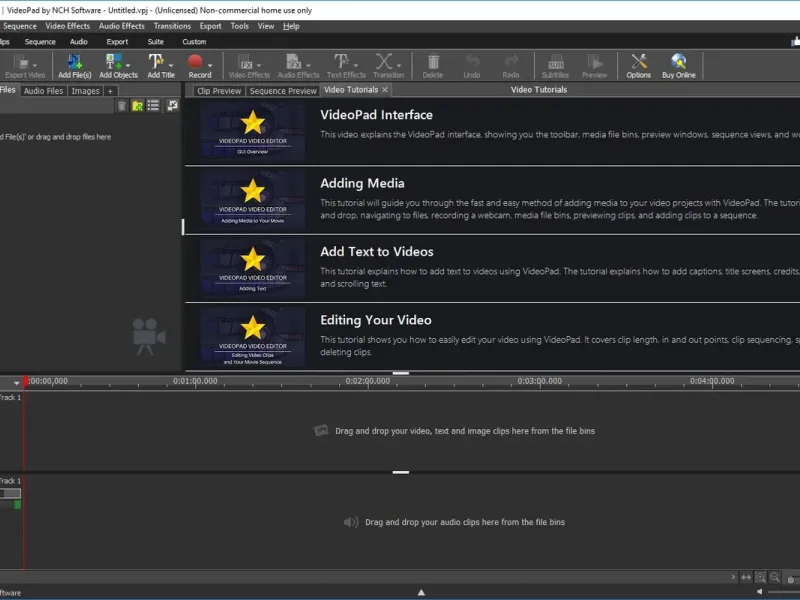Click the Buy Online globe icon
Screen dimensions: 800x600
(678, 62)
